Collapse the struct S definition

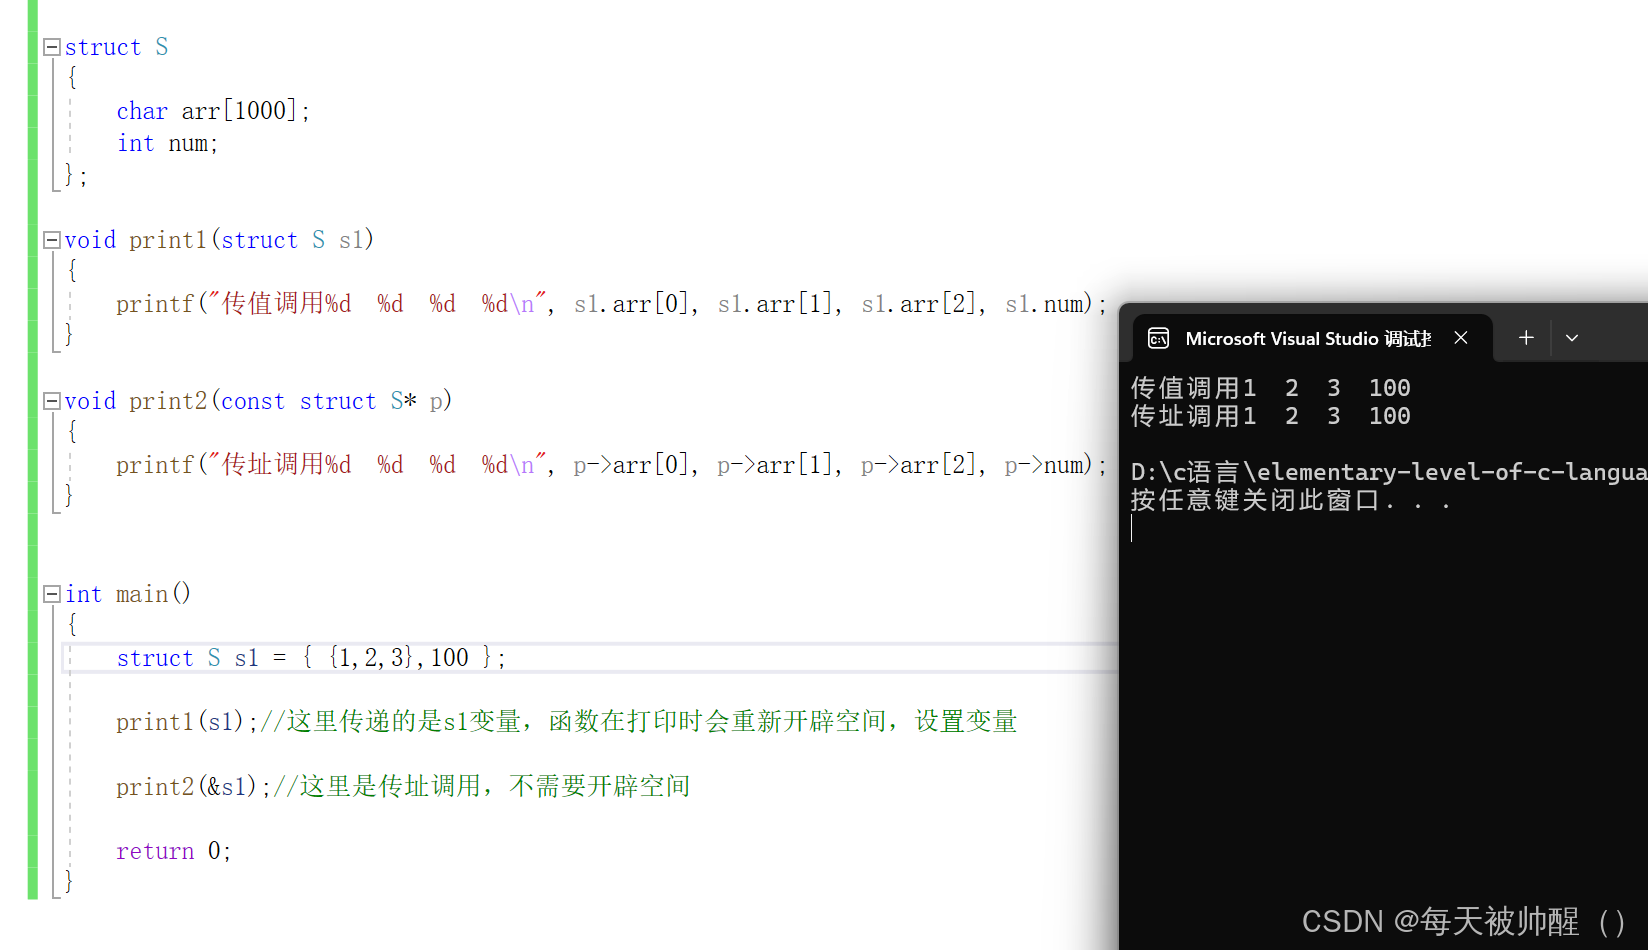tap(51, 46)
